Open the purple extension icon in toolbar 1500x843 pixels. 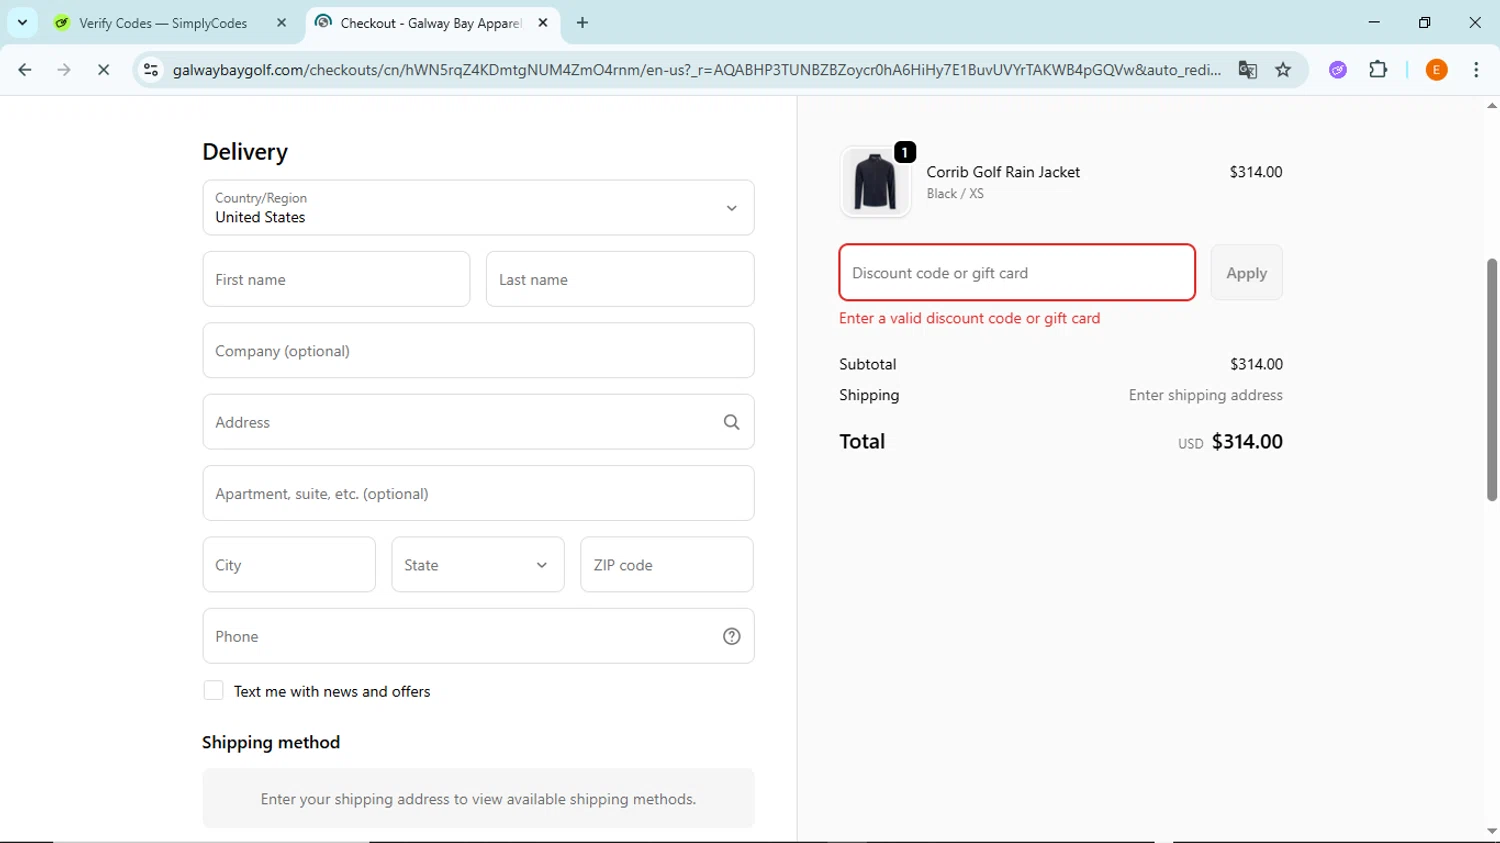tap(1338, 70)
